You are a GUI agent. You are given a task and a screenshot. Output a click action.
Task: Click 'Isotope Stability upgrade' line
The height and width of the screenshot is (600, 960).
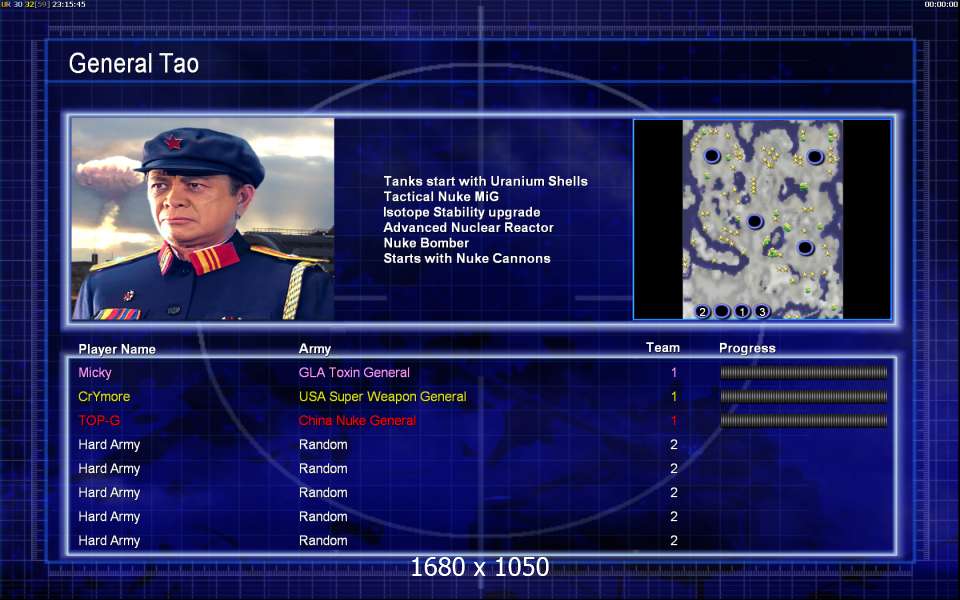point(462,212)
